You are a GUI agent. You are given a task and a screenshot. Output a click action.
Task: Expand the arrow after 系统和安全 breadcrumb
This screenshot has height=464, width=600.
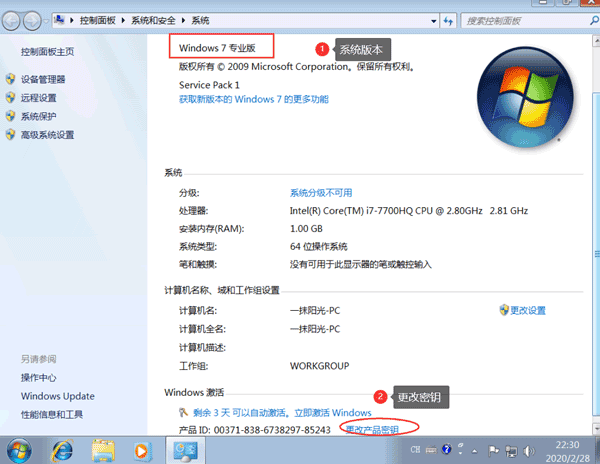tap(184, 21)
